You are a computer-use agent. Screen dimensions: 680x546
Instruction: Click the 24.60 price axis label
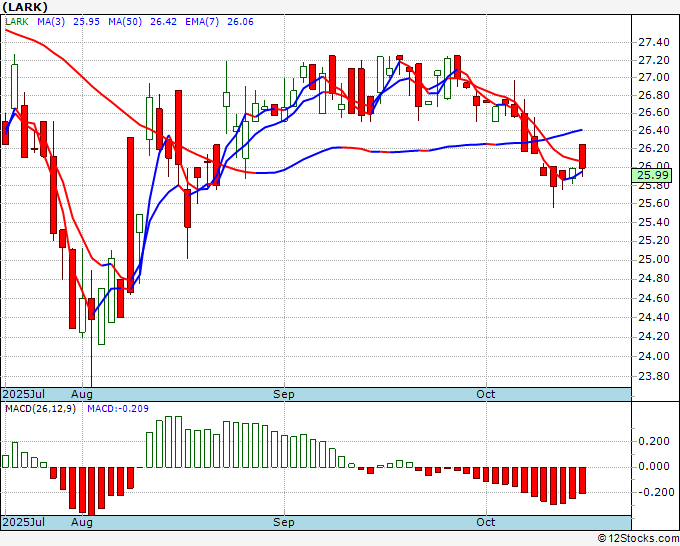[x=654, y=298]
